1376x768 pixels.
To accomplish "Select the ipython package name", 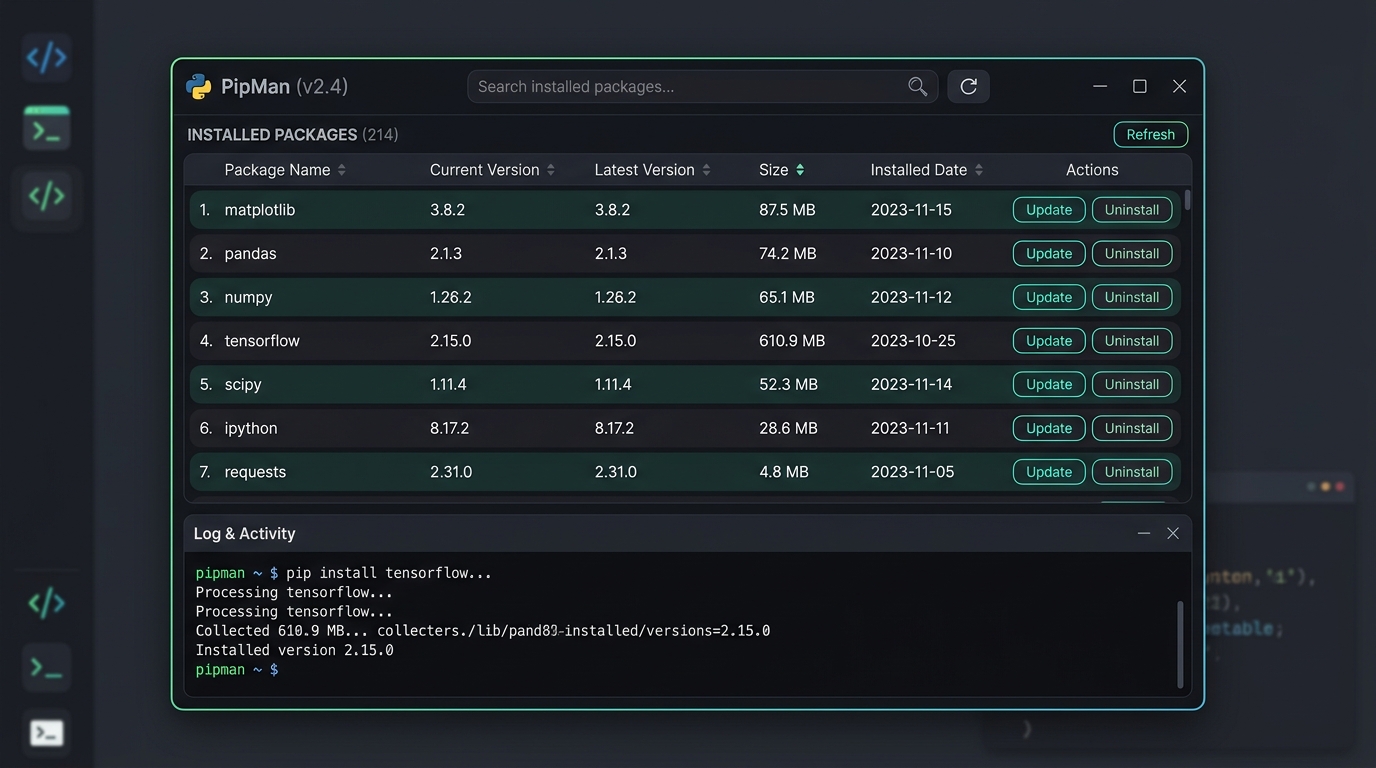I will 251,428.
